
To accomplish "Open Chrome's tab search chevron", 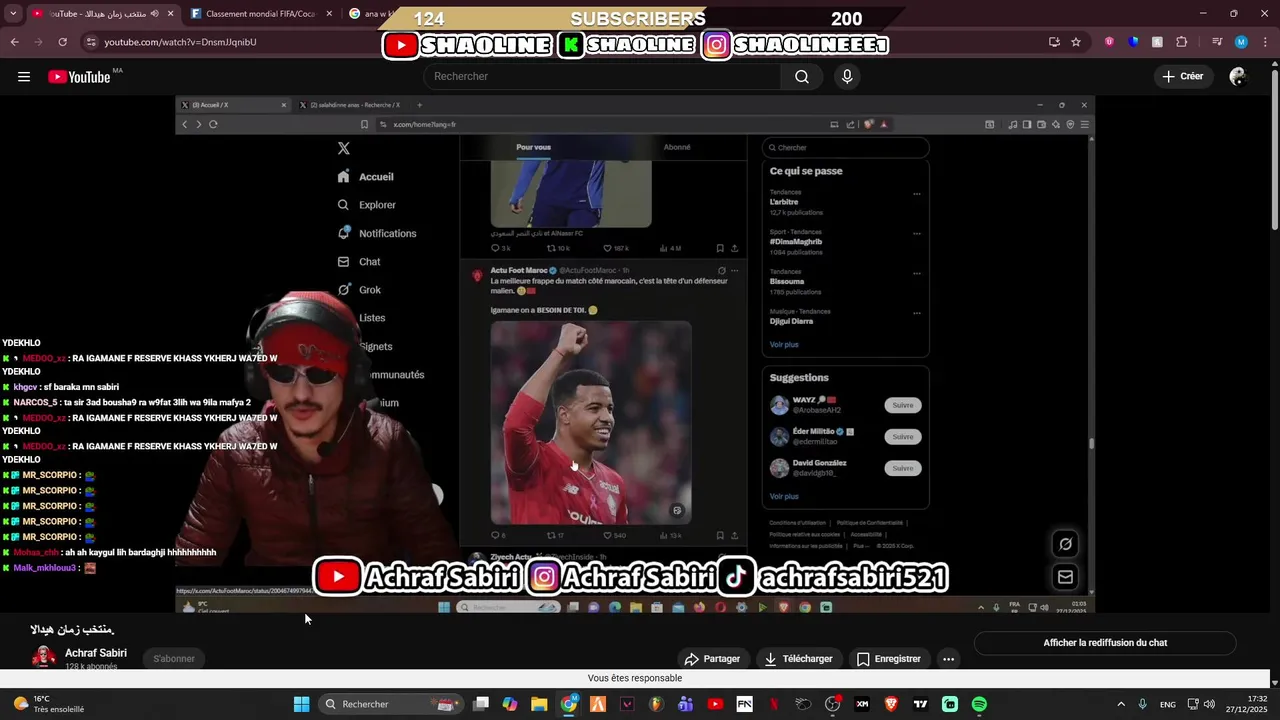I will (x=14, y=14).
